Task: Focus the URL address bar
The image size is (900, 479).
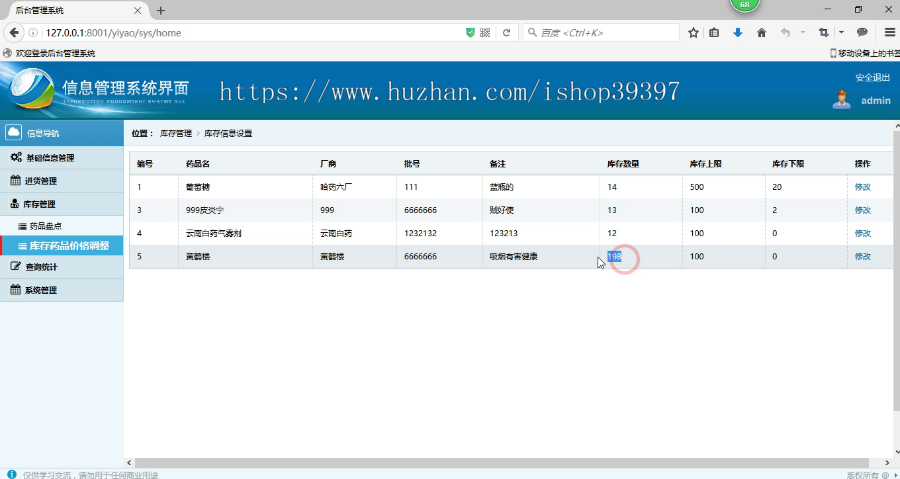Action: point(253,33)
